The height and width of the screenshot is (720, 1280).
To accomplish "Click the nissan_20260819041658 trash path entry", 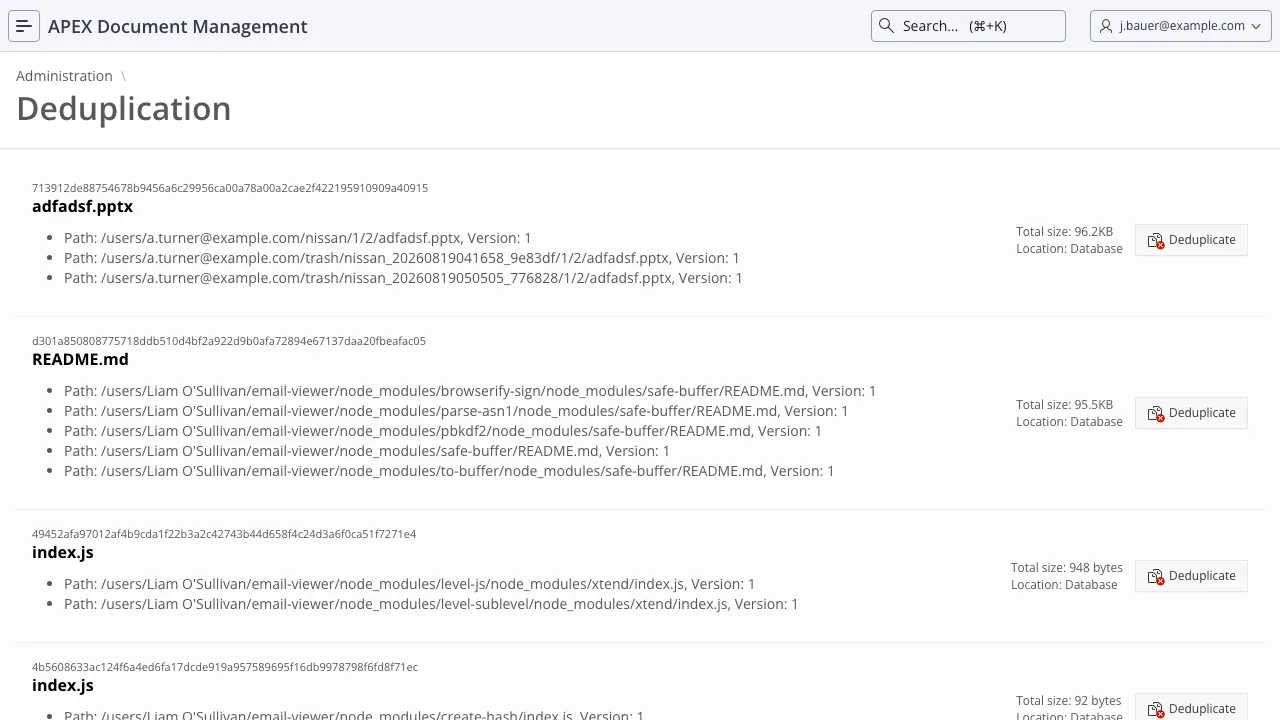I will click(x=402, y=258).
